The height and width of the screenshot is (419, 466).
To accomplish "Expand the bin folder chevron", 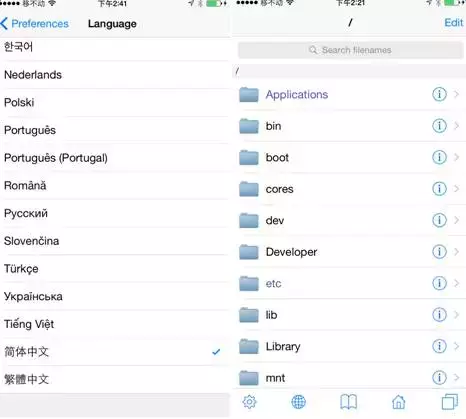I will (x=456, y=126).
